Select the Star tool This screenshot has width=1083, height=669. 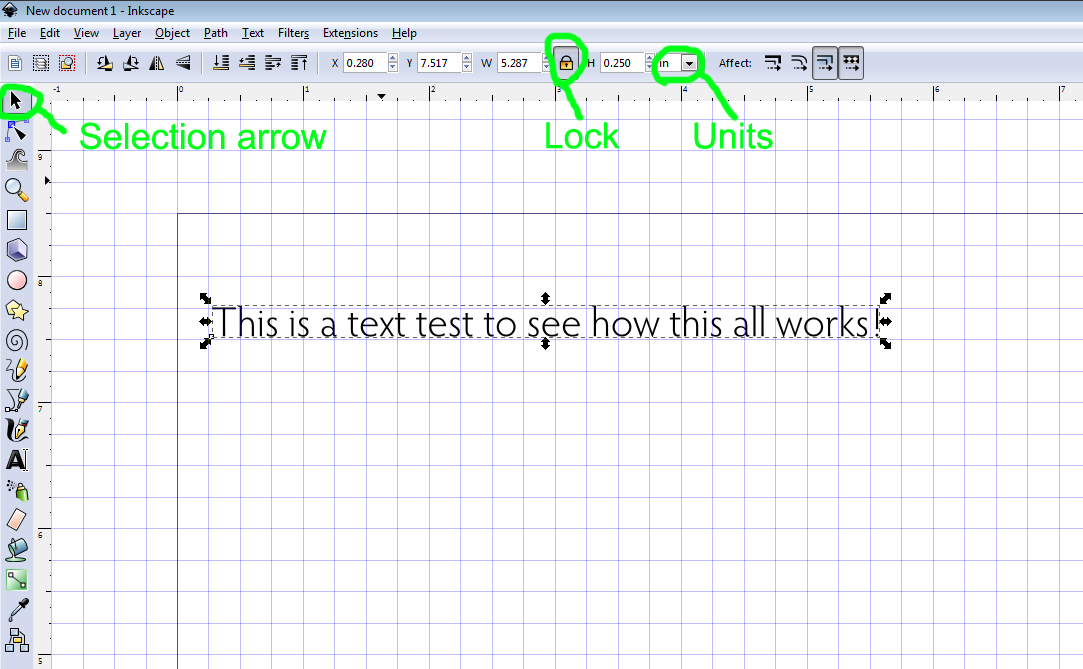[16, 310]
